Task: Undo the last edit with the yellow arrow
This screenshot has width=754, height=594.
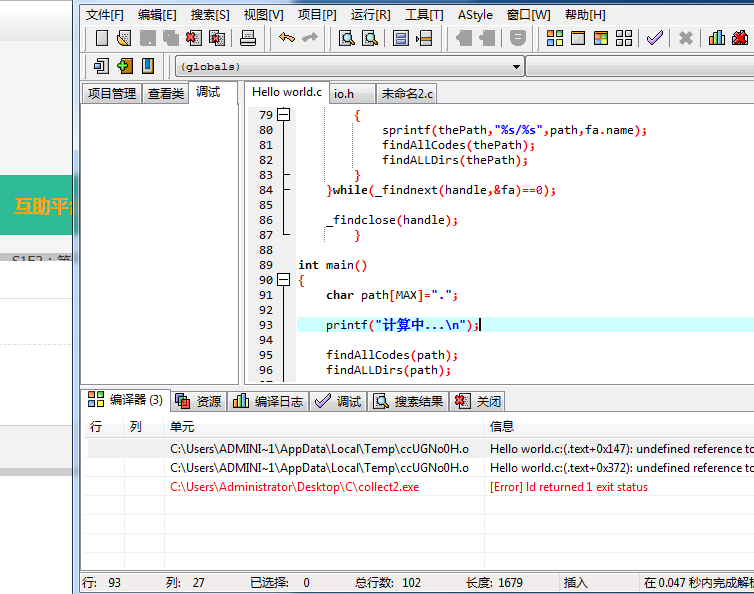Action: click(x=287, y=37)
